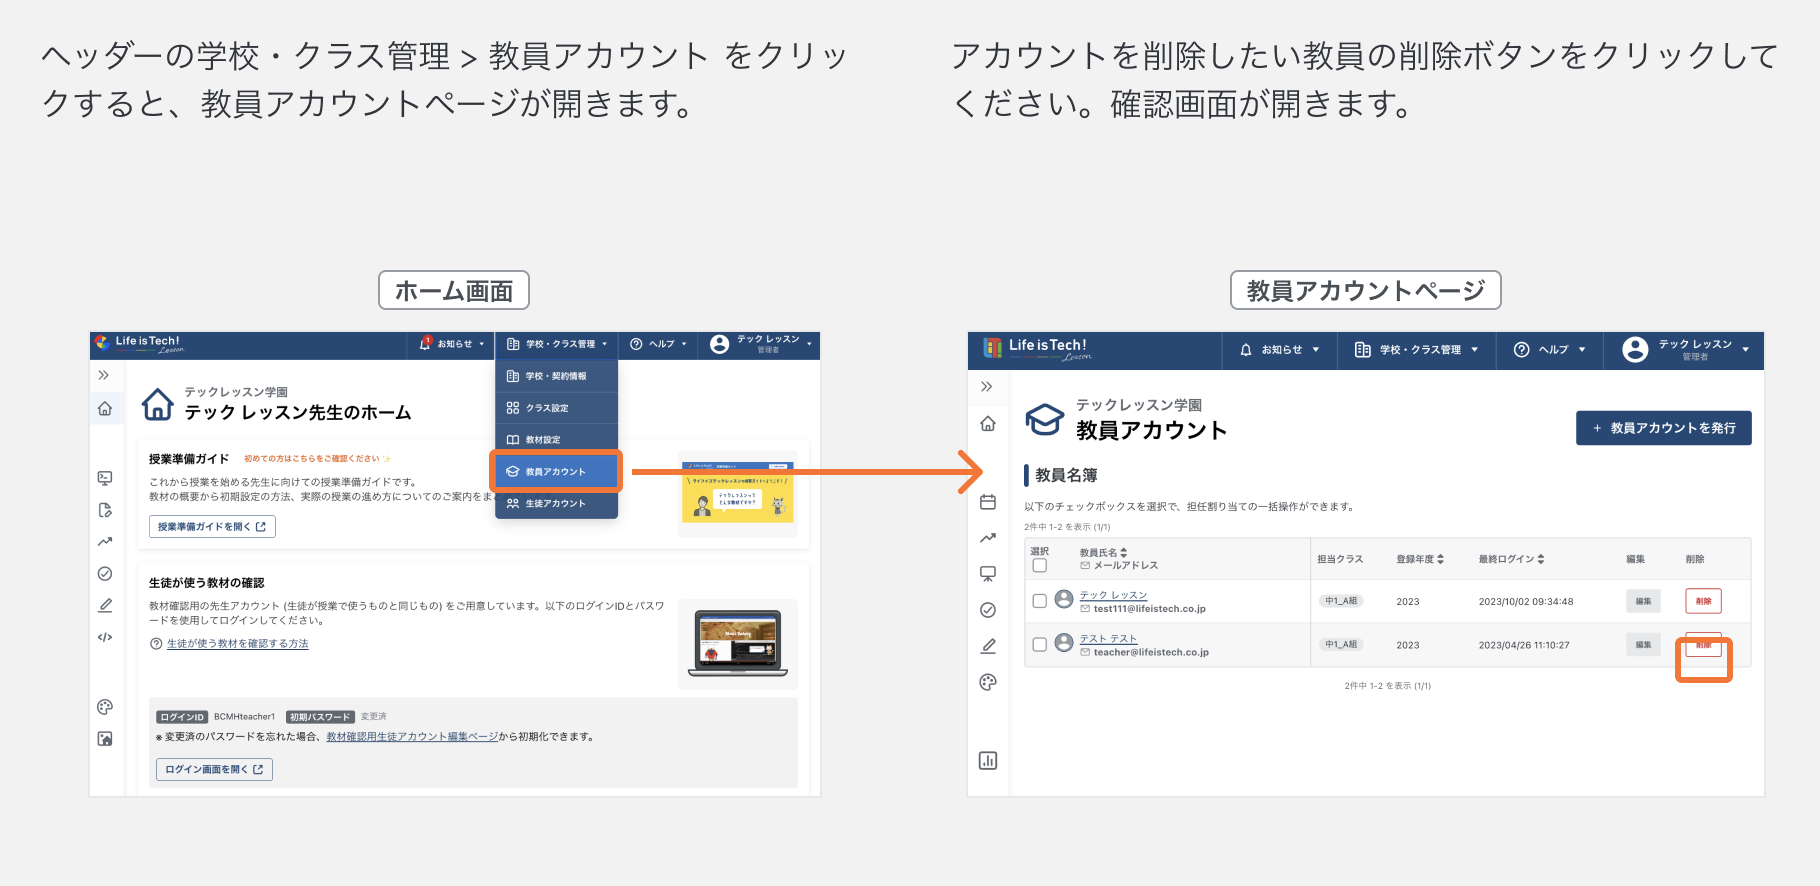The width and height of the screenshot is (1820, 886).
Task: Click 削除 for teacher@lifeistech.co.jp row
Action: (1703, 645)
